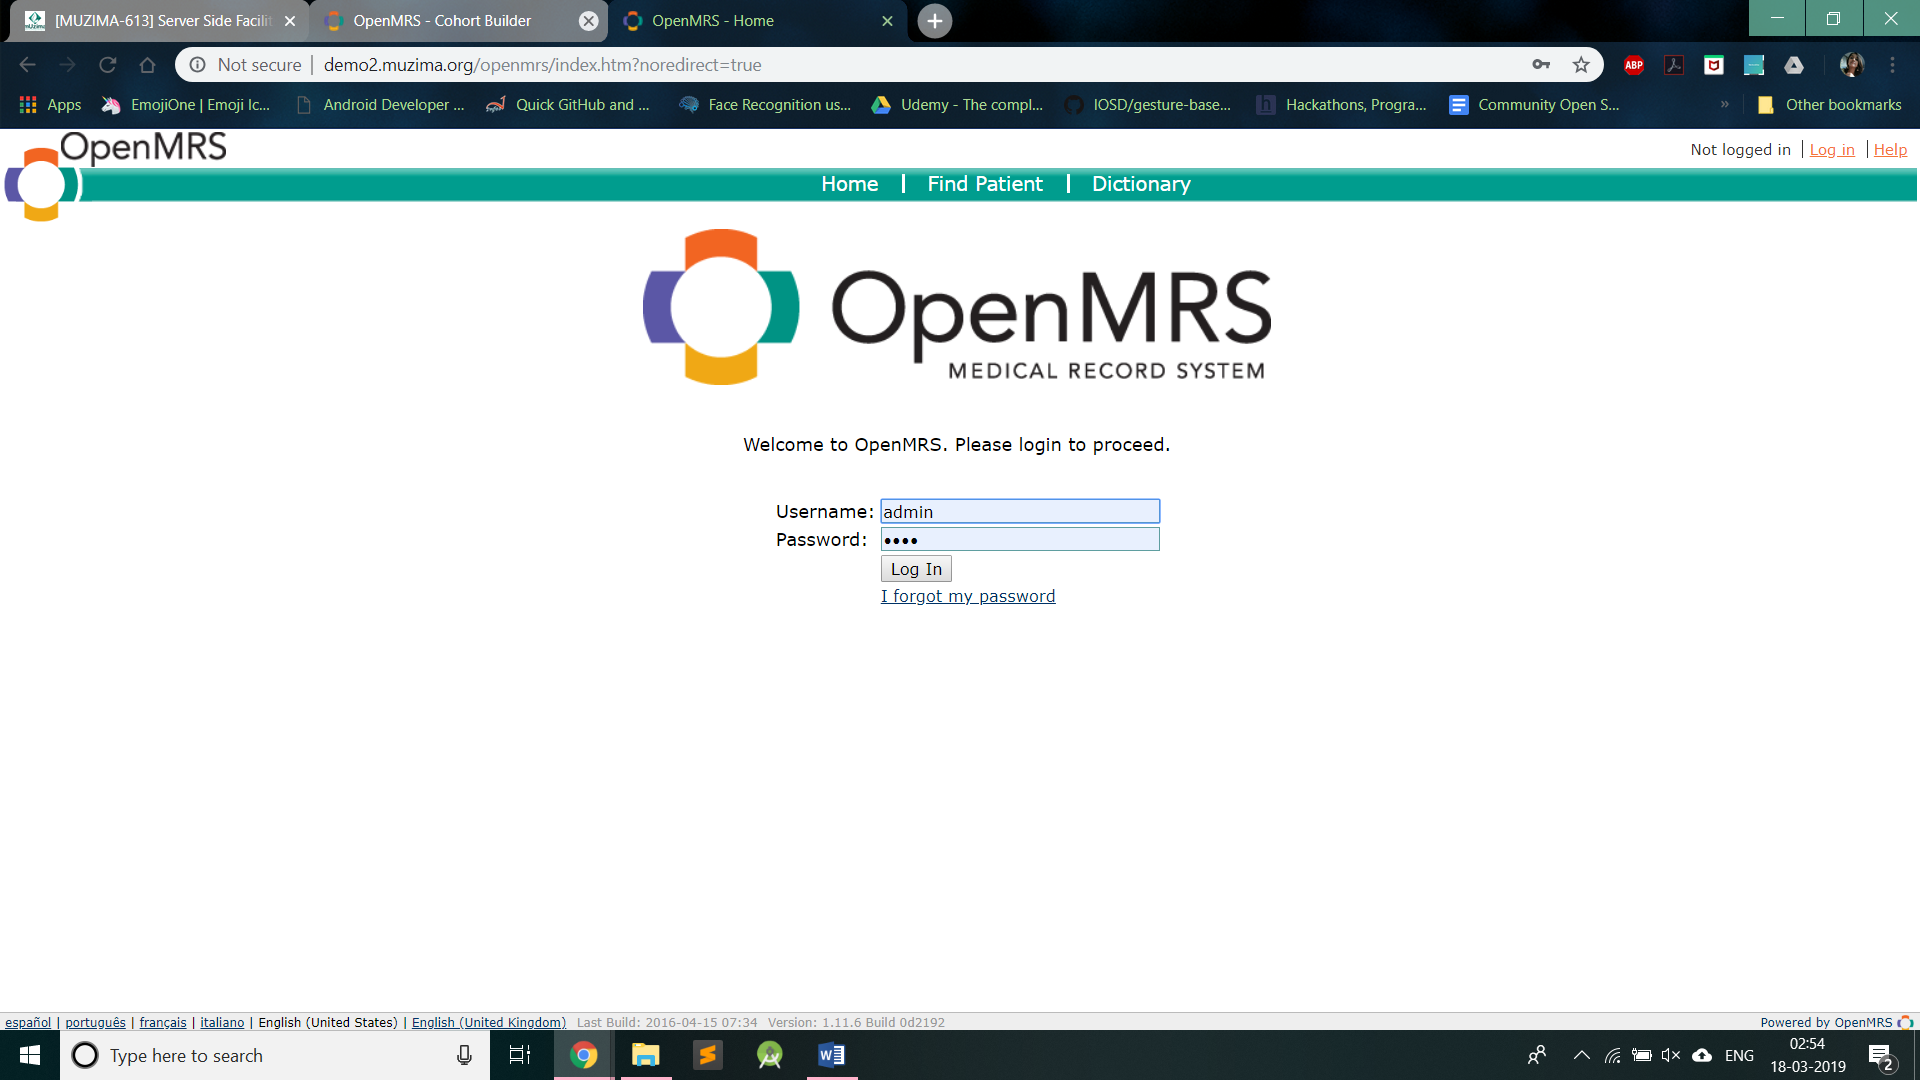Screen dimensions: 1920x1080
Task: Show more bookmarks via double chevron
Action: (x=1724, y=104)
